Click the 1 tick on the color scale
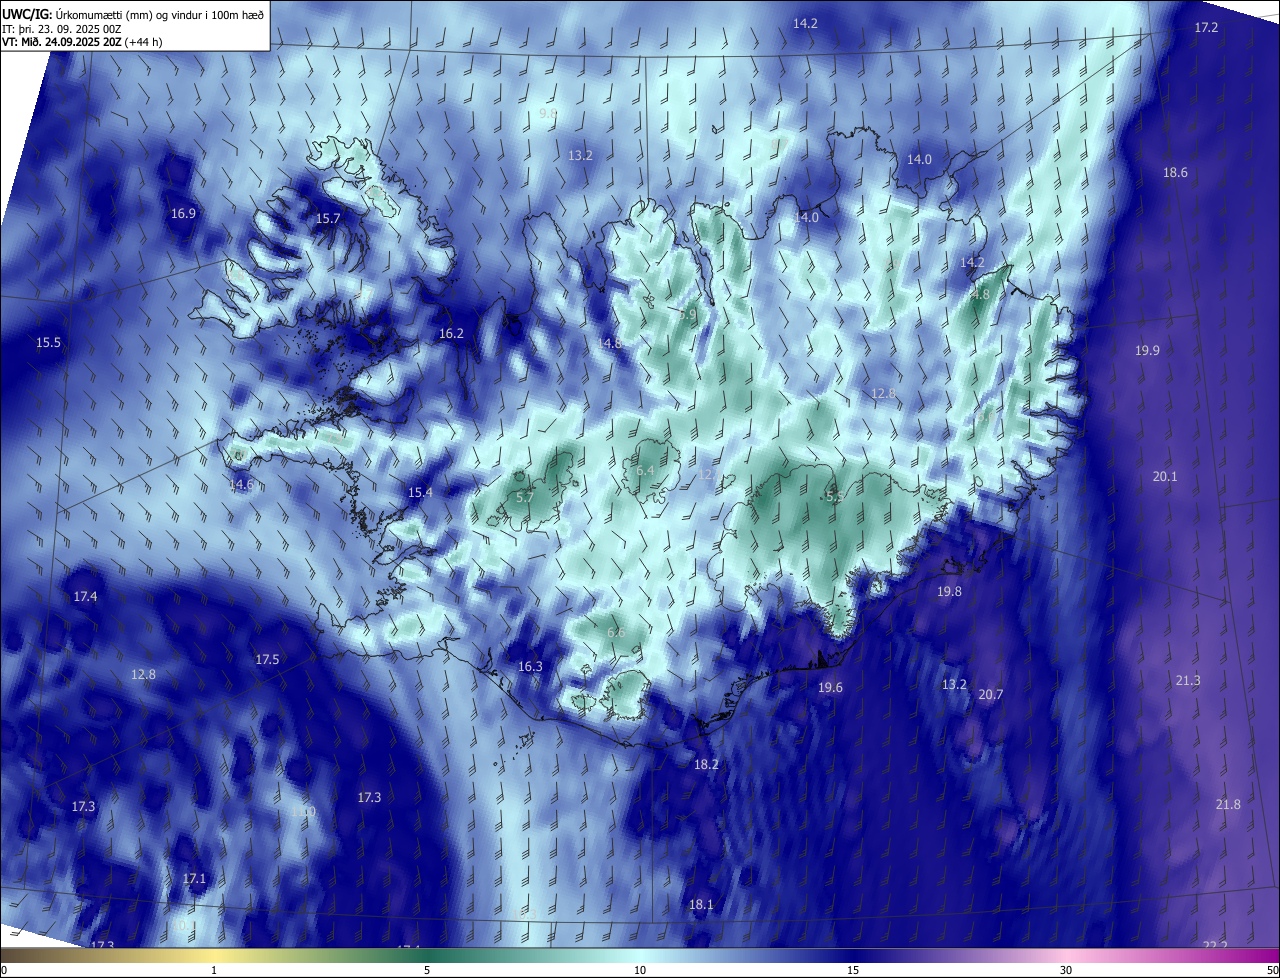The width and height of the screenshot is (1280, 978). 214,970
